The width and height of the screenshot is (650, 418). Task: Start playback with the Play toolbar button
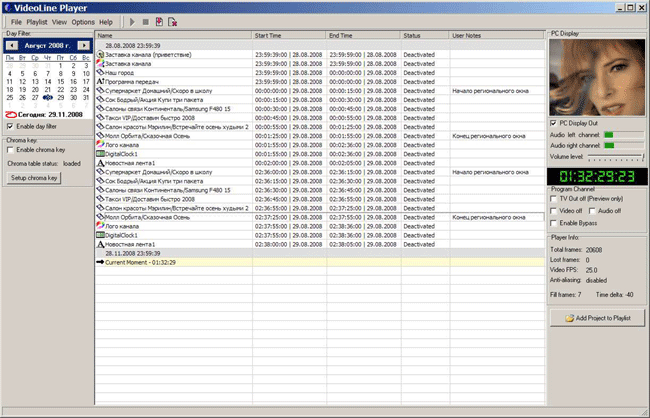point(132,22)
